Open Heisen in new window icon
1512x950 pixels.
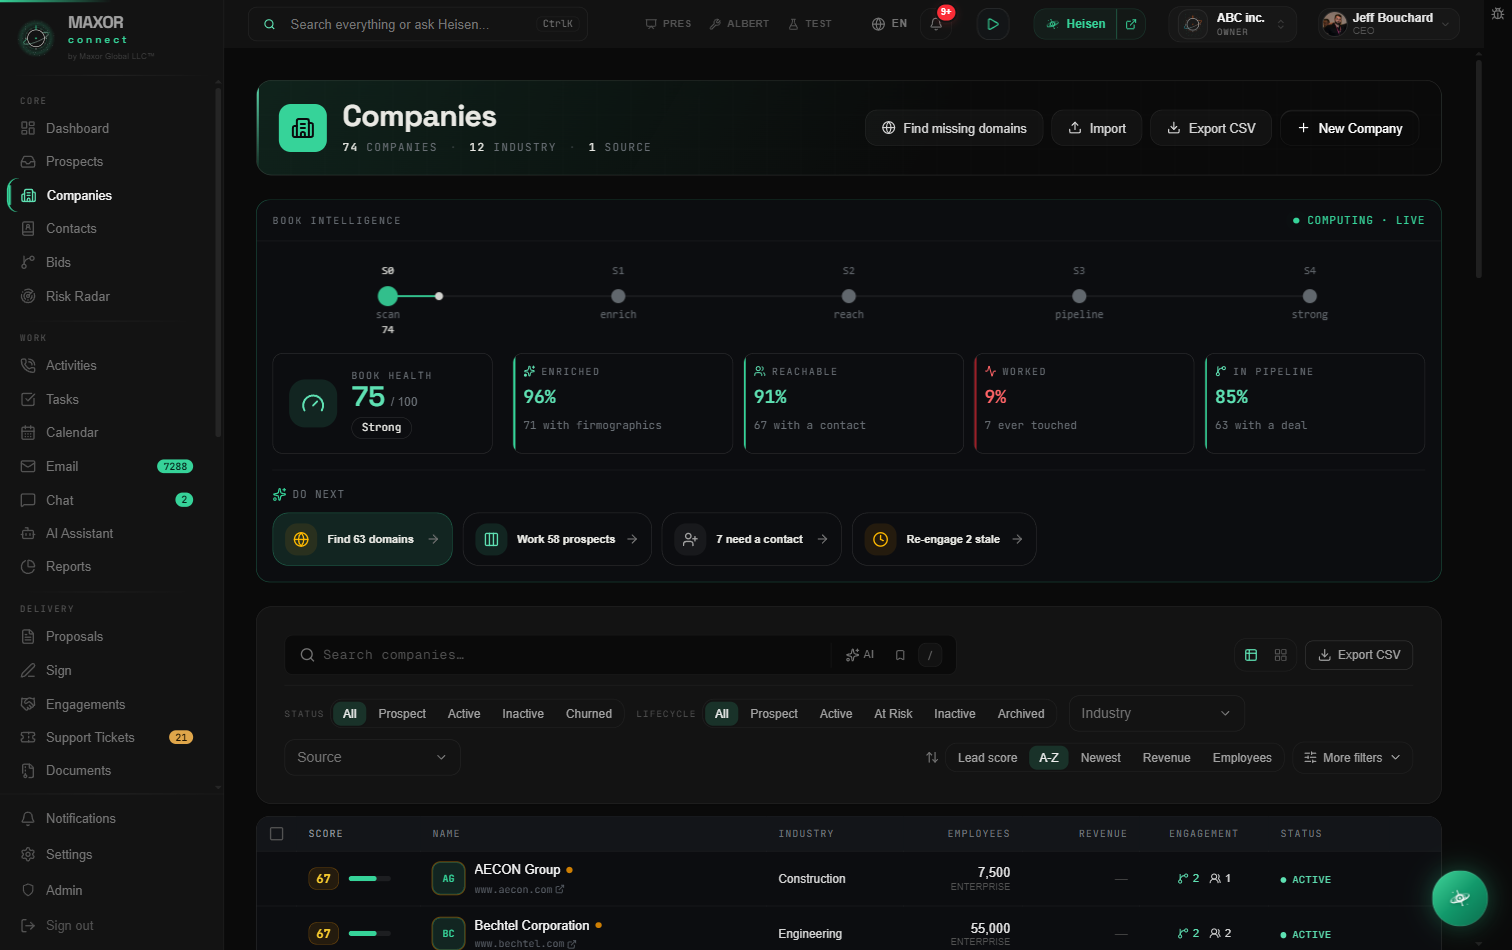[x=1131, y=24]
